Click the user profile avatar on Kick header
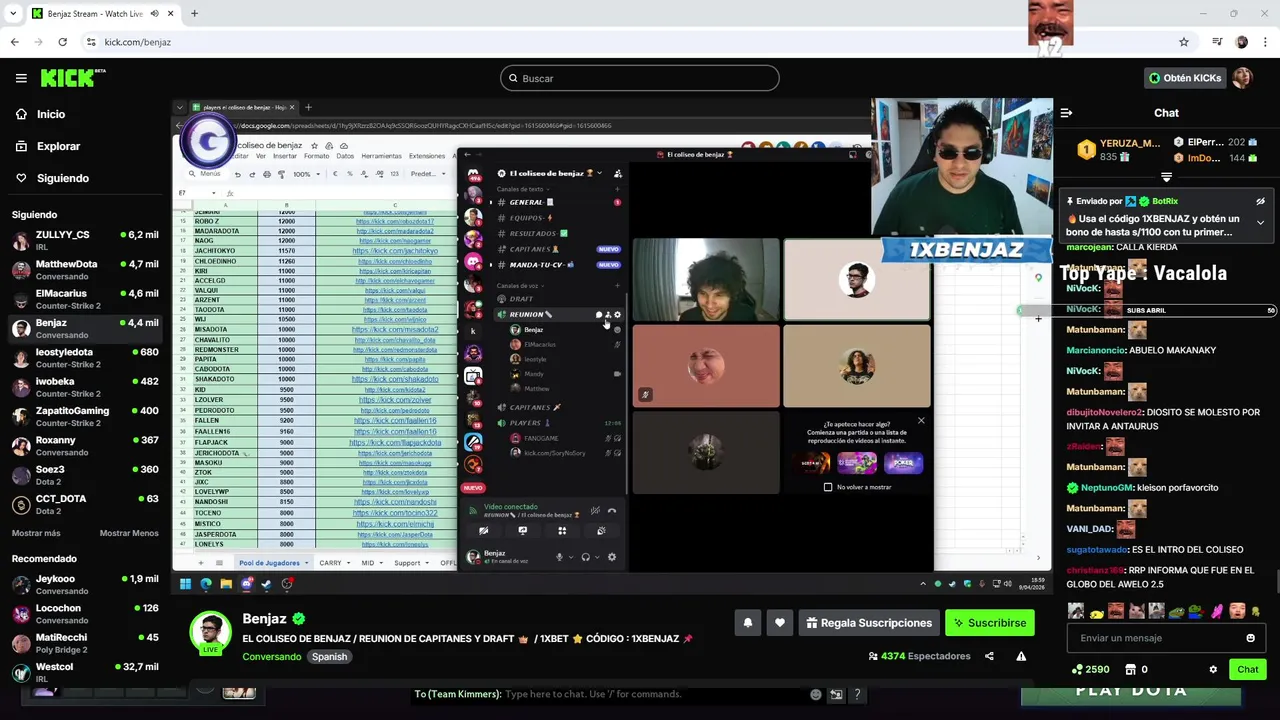 (x=1242, y=78)
